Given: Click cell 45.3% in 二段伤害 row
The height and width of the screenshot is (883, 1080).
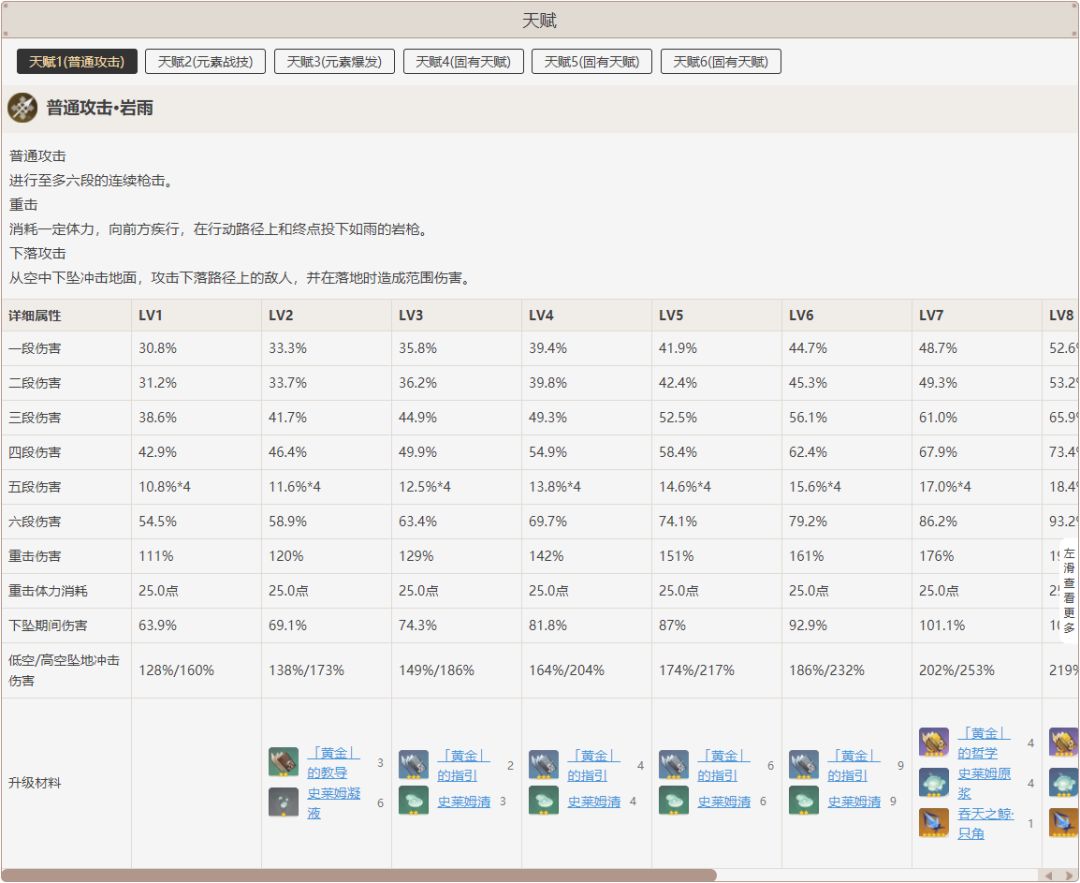Looking at the screenshot, I should [x=847, y=383].
